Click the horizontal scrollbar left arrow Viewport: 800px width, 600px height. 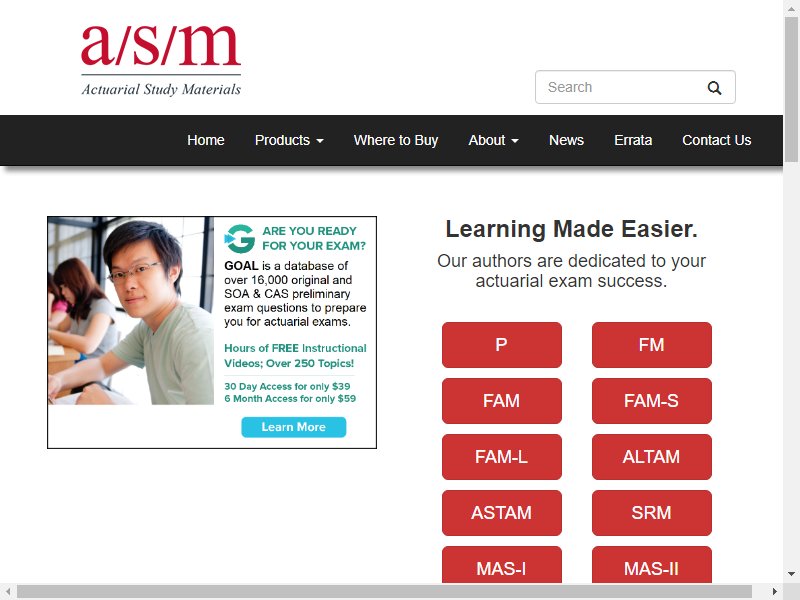pyautogui.click(x=8, y=592)
